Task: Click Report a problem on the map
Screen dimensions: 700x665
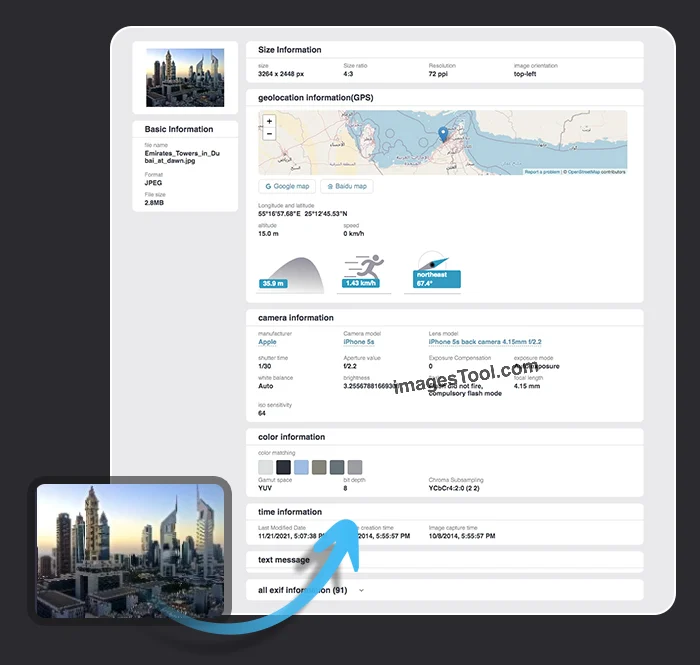Action: 542,172
